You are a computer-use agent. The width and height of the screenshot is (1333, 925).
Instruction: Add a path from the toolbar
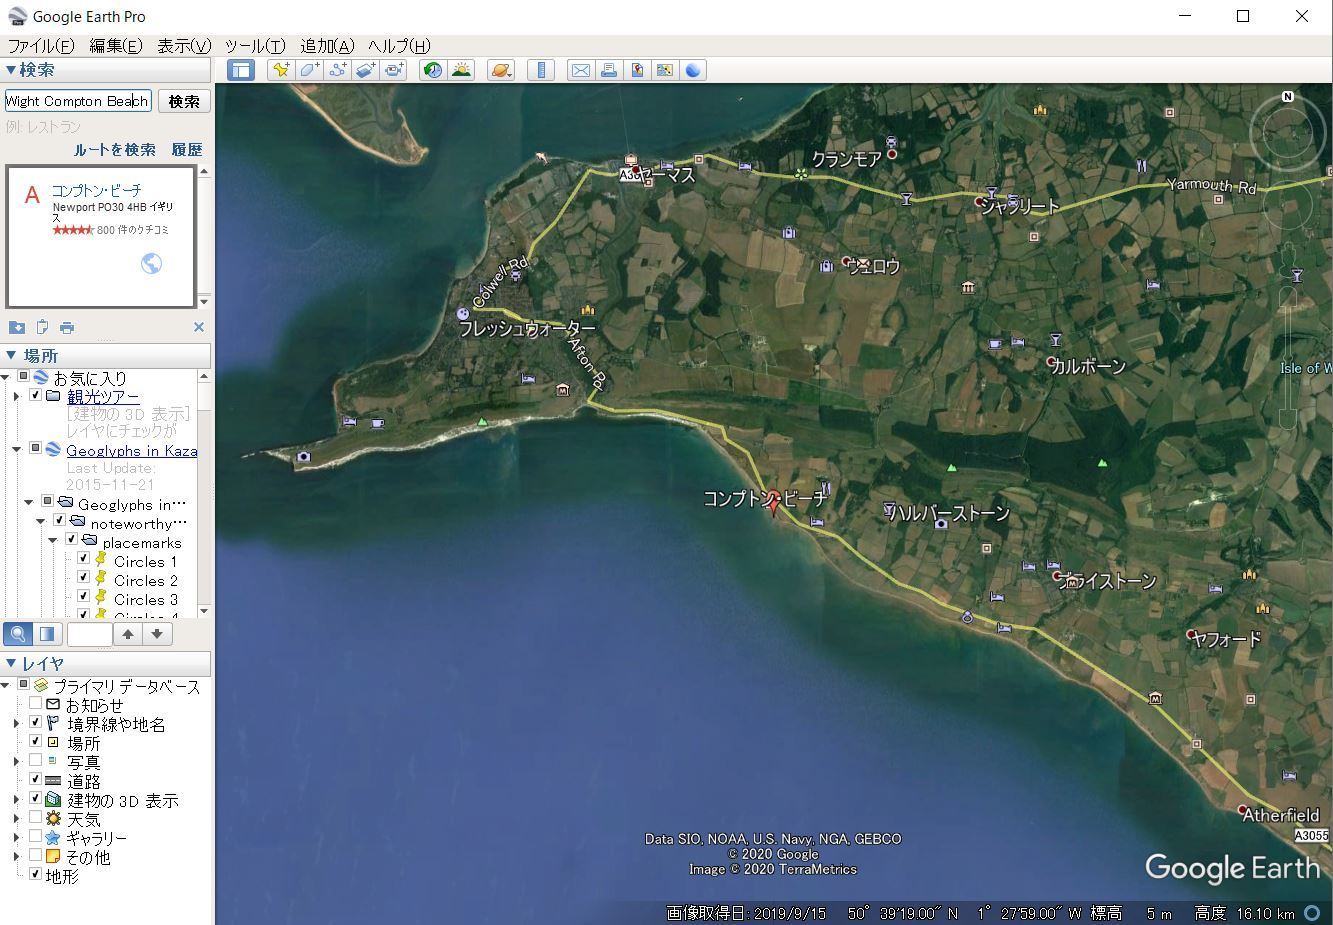coord(337,70)
